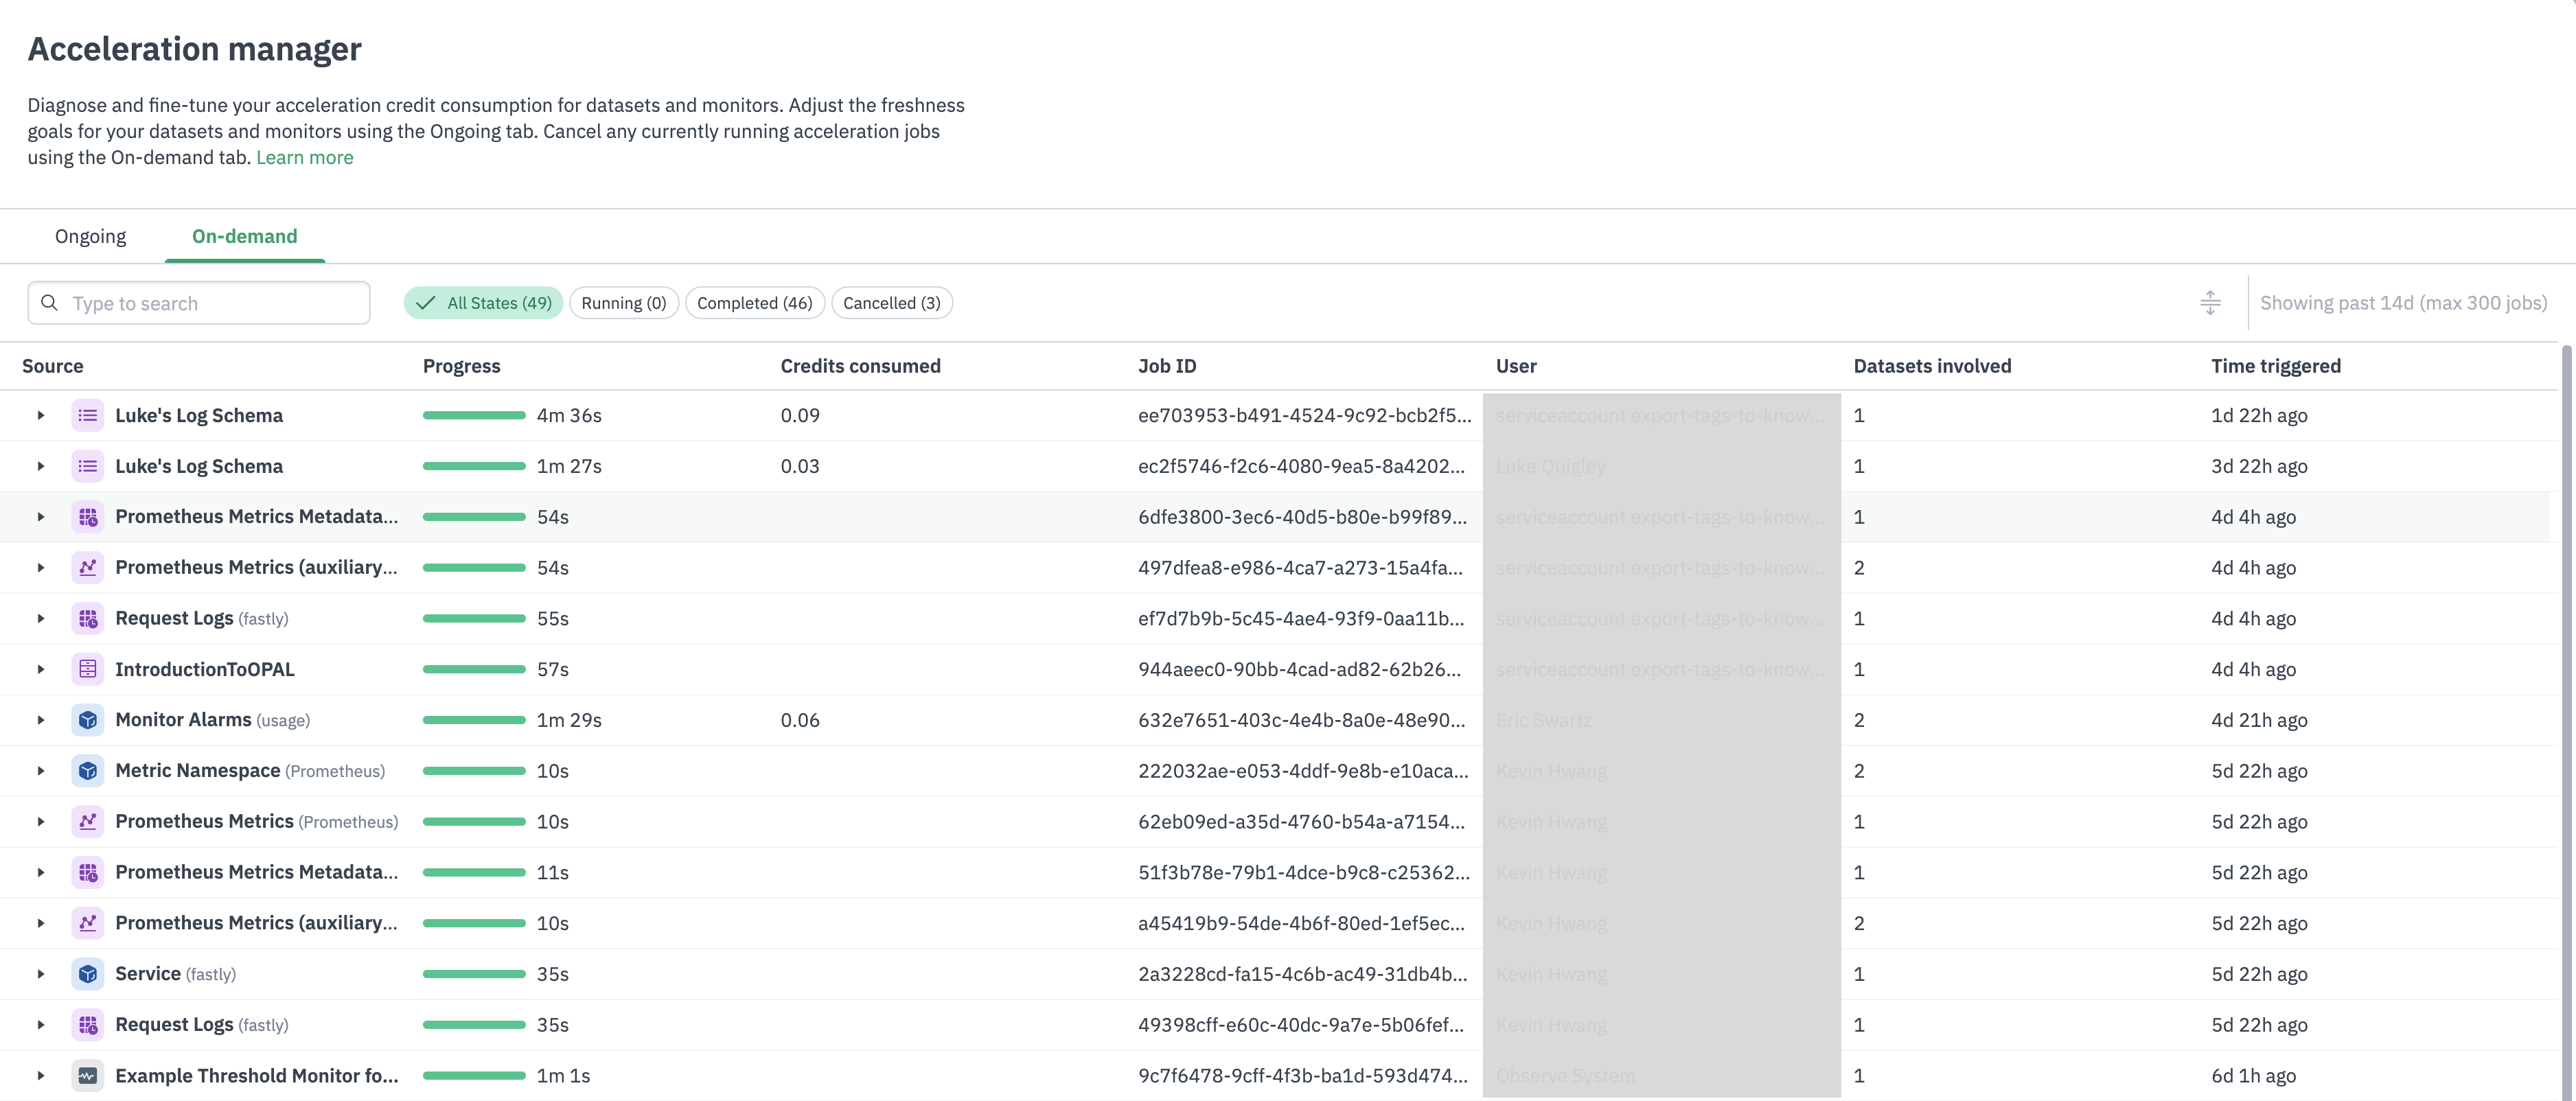Click the Service (fastly) cube icon
The height and width of the screenshot is (1101, 2576).
click(x=88, y=973)
